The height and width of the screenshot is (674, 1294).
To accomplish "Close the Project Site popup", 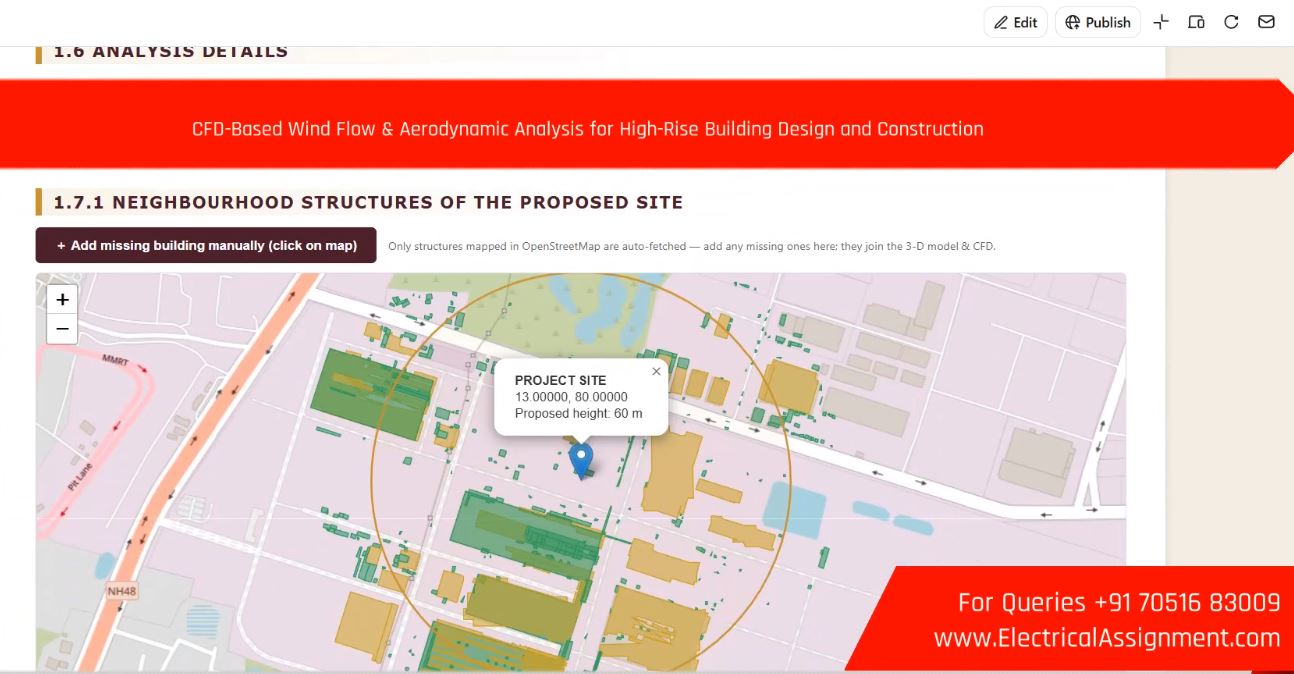I will 656,371.
